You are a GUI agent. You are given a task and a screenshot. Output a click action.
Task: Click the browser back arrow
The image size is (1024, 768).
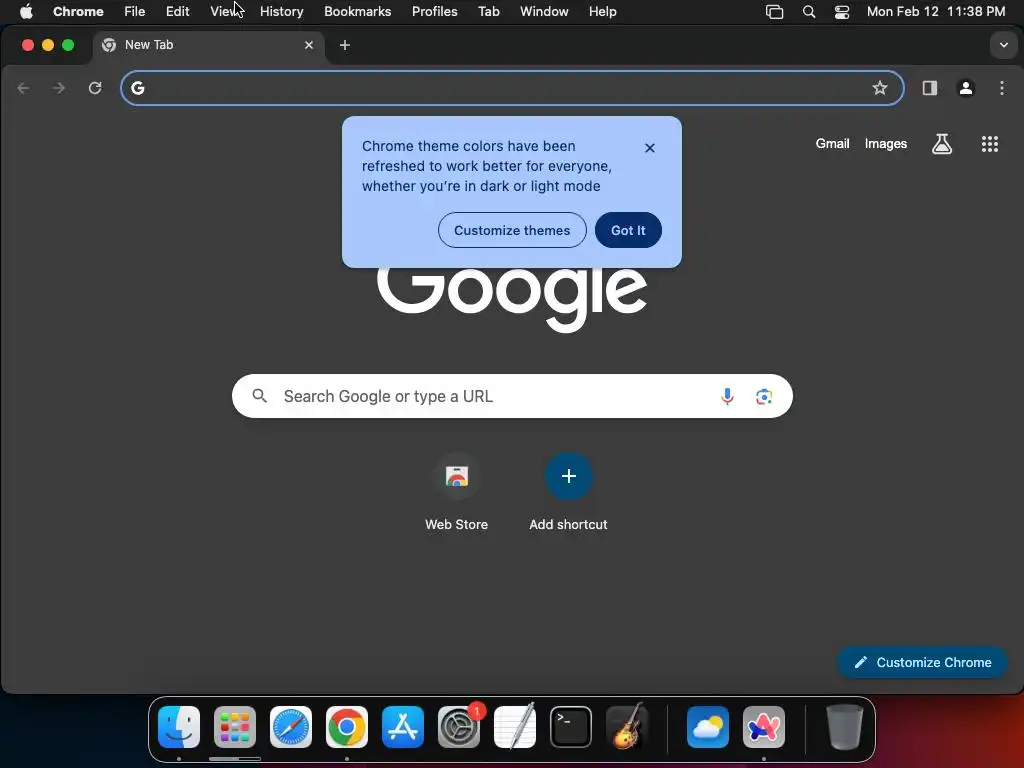pos(24,88)
